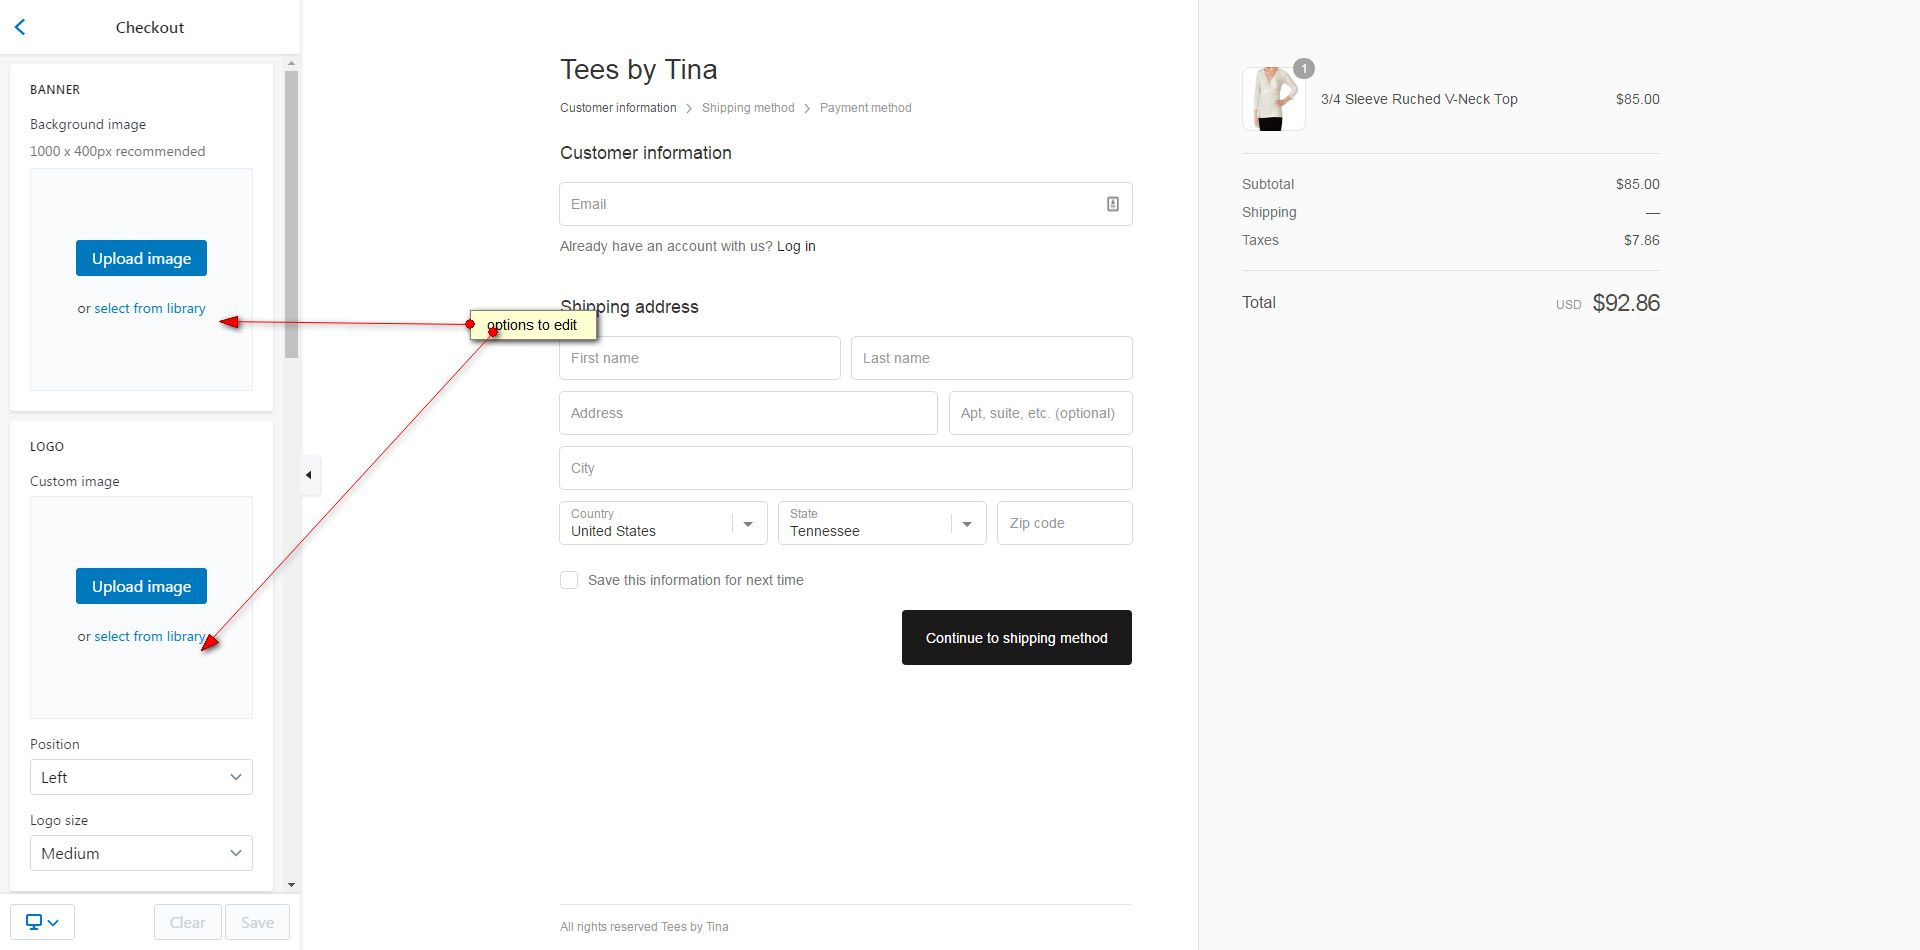Screen dimensions: 1920x950
Task: Click the contact icon in the Email field
Action: tap(1112, 204)
